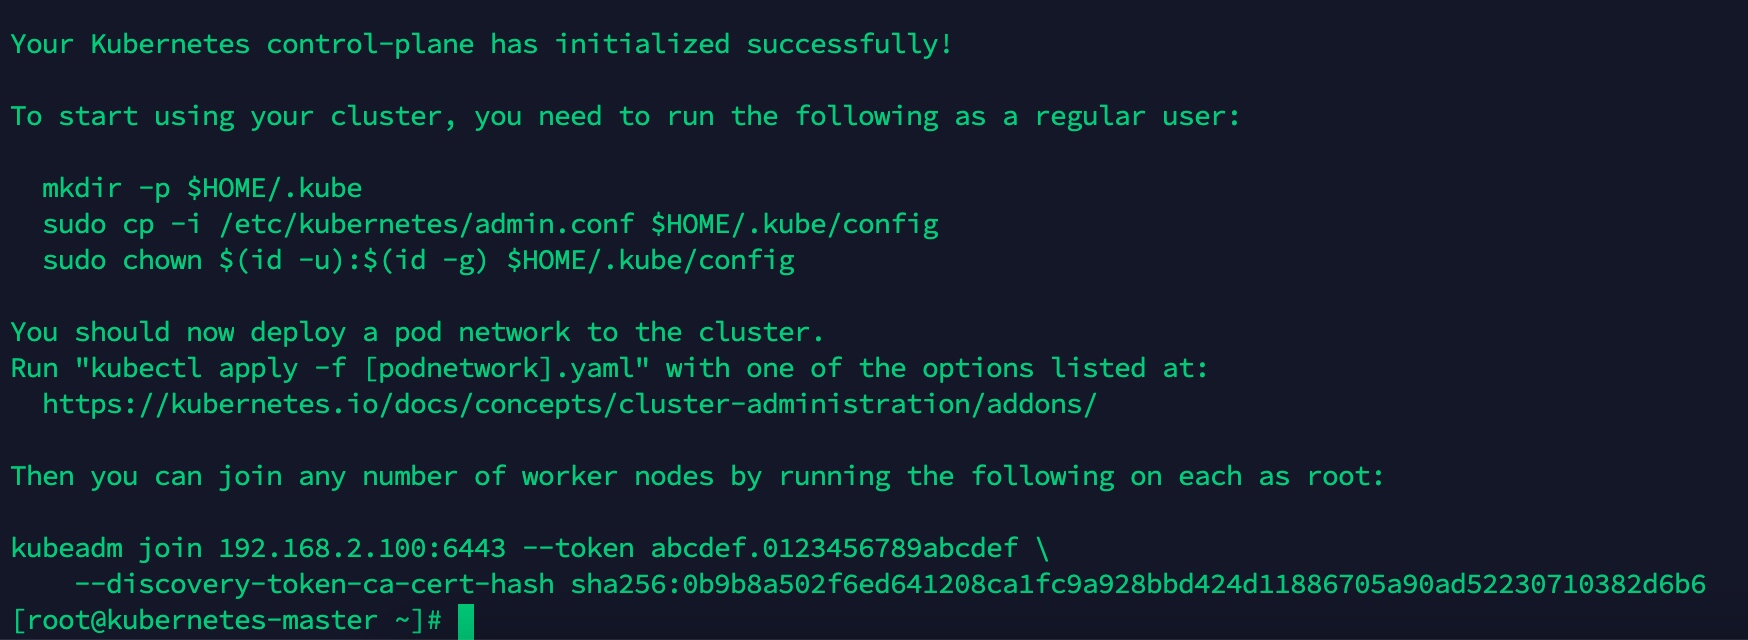Click the /etc/kubernetes/admin.conf file path

point(426,224)
